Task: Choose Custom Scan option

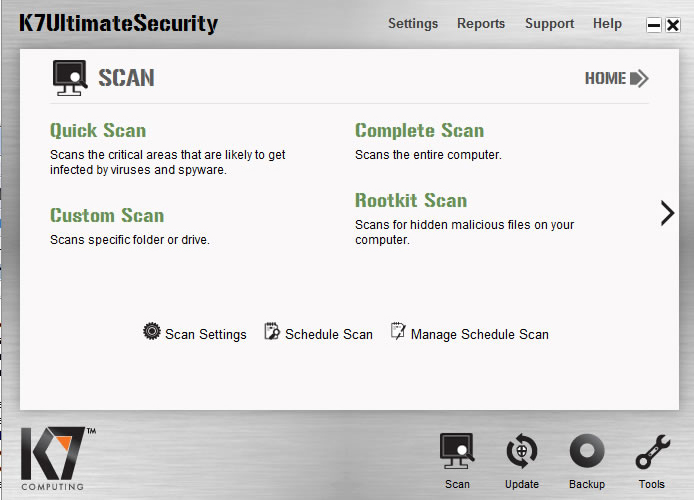Action: click(107, 216)
